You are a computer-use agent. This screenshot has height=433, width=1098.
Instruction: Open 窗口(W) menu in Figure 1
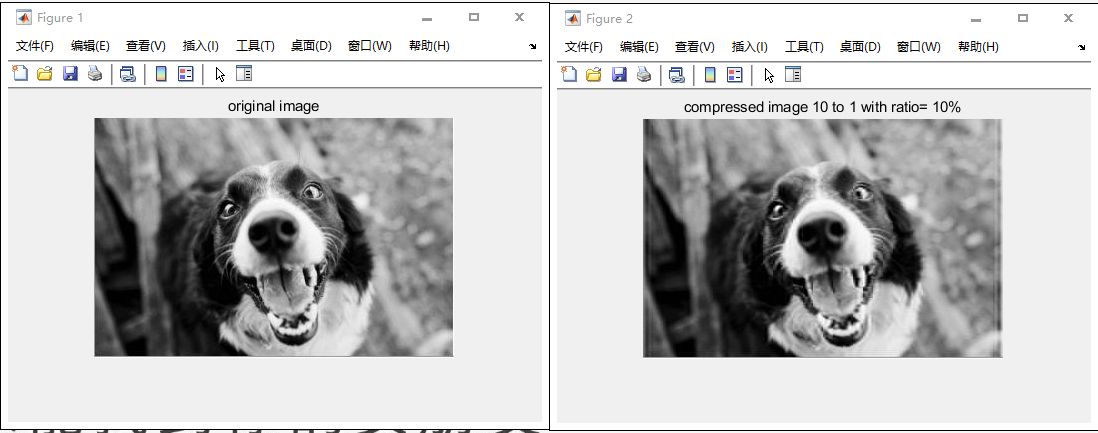(x=370, y=46)
